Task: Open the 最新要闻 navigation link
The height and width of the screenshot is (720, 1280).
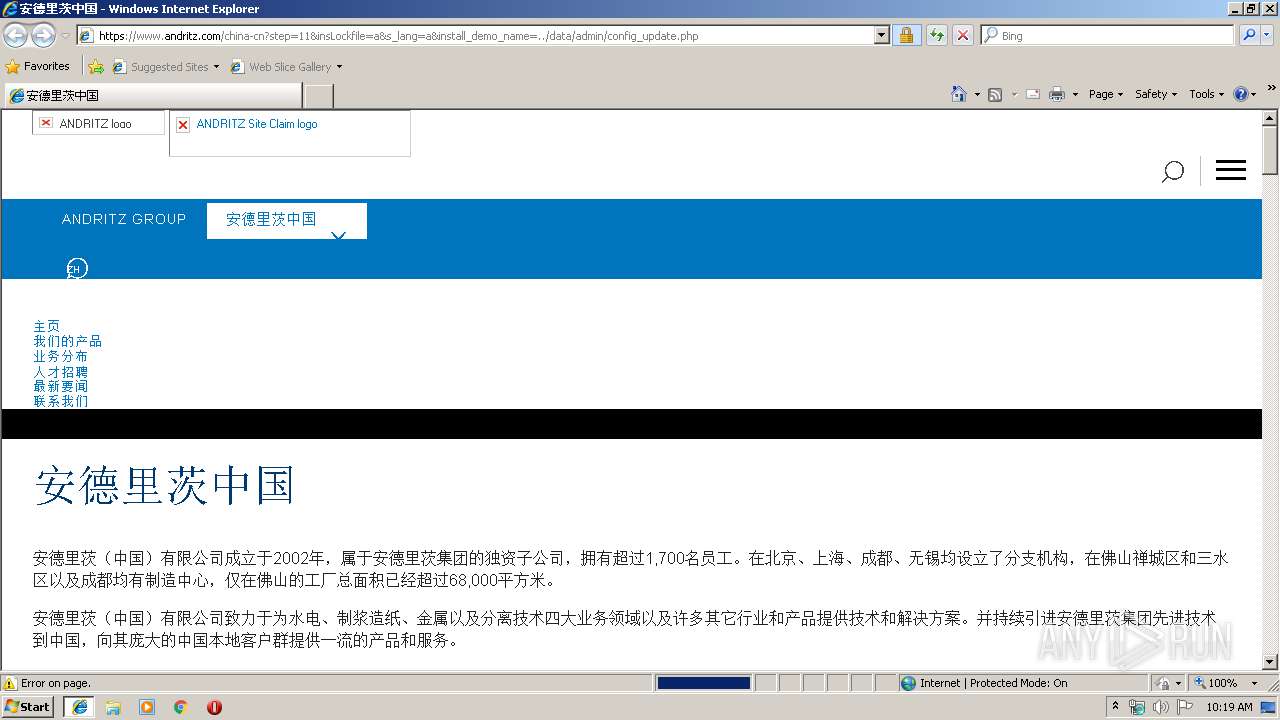Action: (60, 386)
